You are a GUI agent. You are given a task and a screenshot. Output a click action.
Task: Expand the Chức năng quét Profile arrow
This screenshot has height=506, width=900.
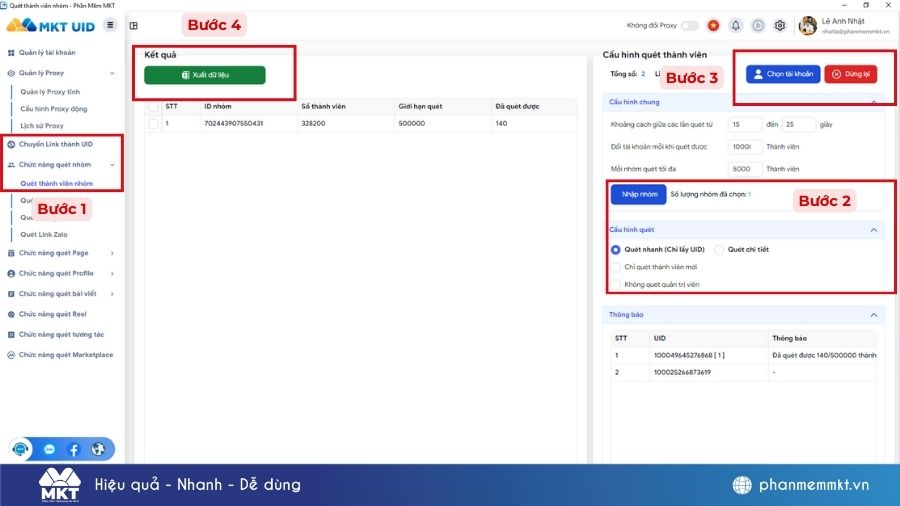[x=112, y=274]
